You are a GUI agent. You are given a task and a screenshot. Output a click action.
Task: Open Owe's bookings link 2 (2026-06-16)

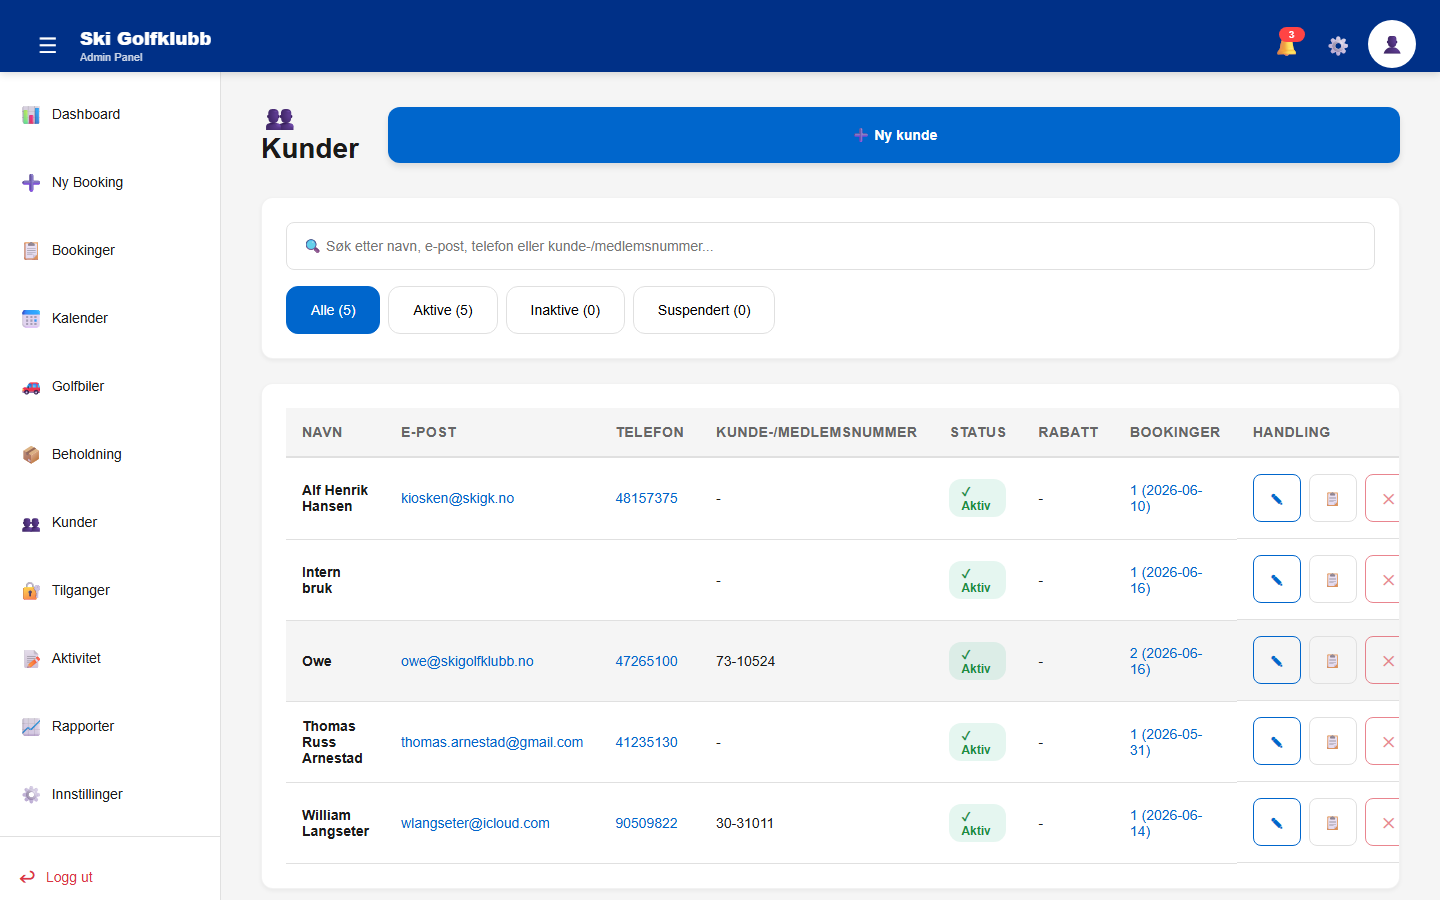click(x=1166, y=661)
